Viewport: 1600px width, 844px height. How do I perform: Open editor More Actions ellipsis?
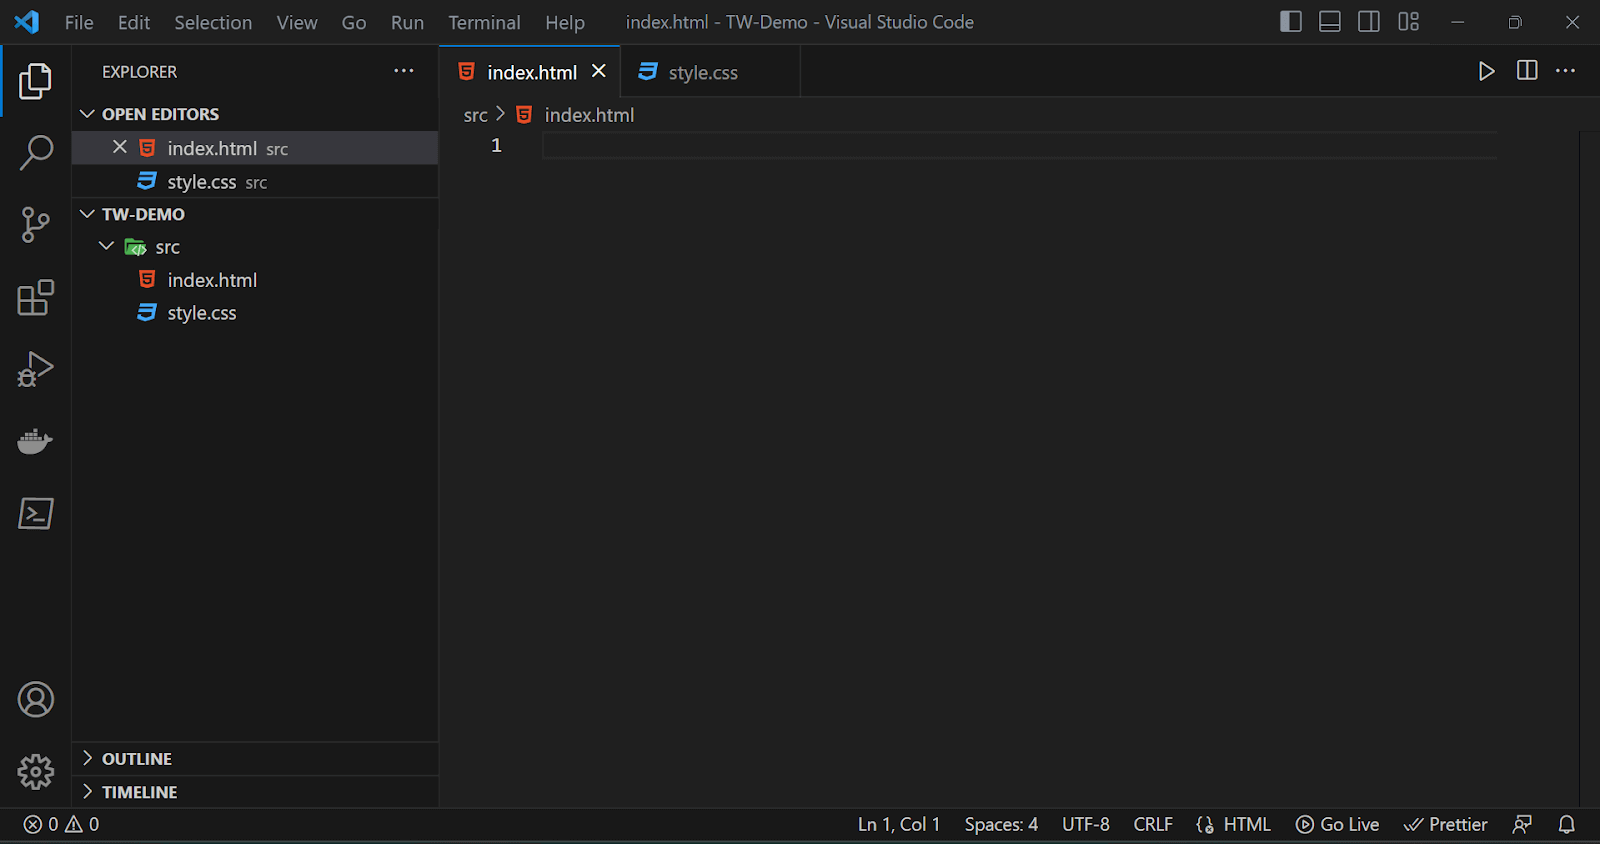(1566, 71)
